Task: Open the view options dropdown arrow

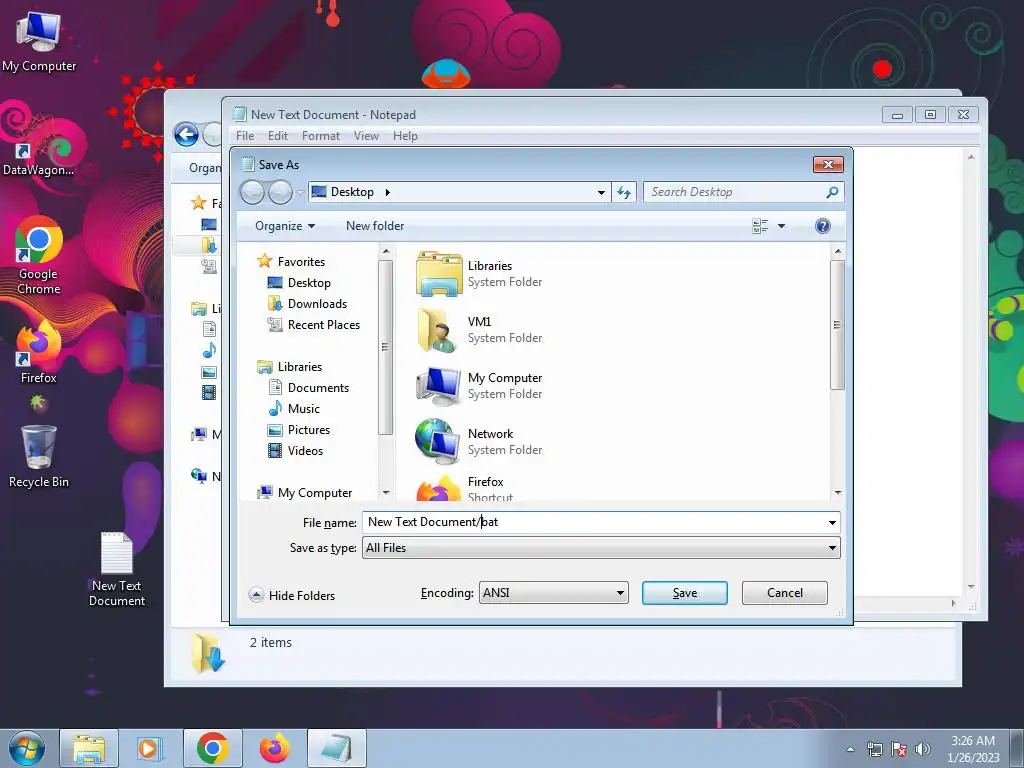Action: tap(781, 226)
